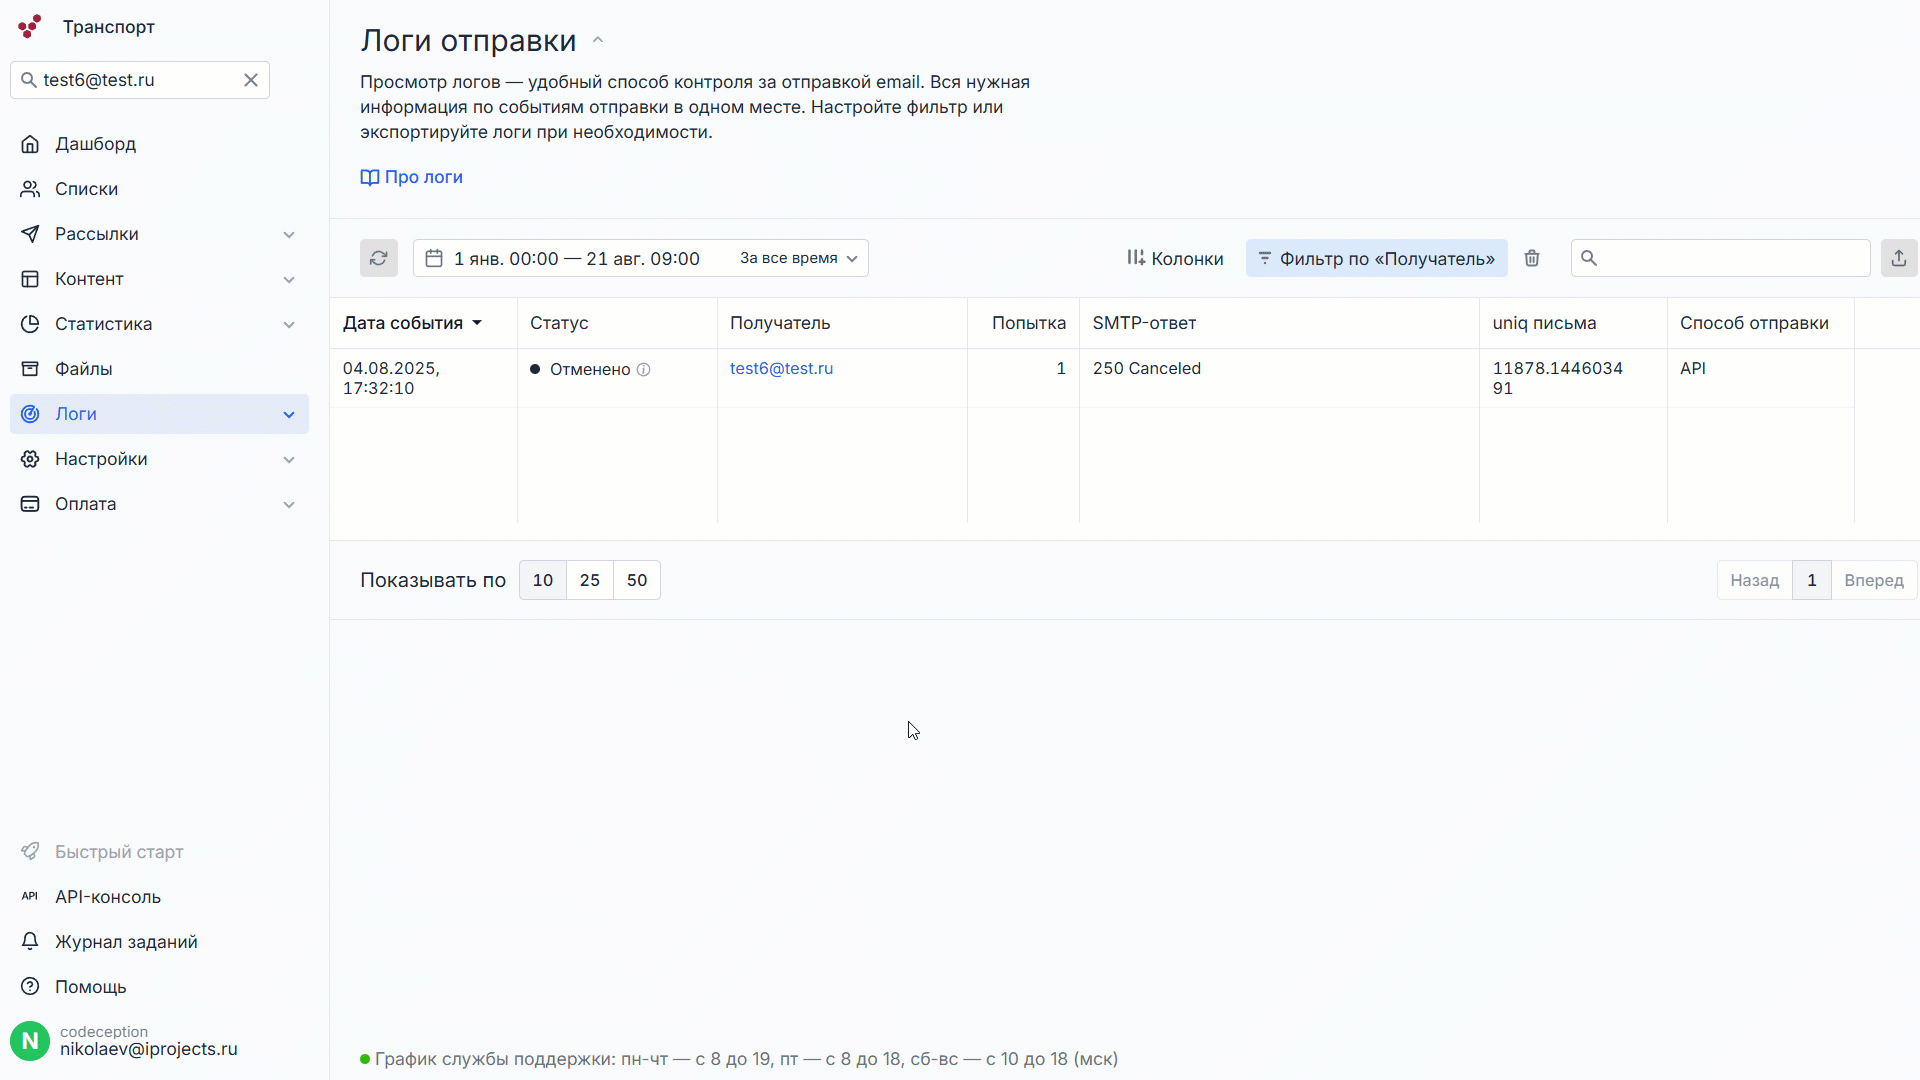Show 50 rows per page
The height and width of the screenshot is (1080, 1920).
(637, 580)
